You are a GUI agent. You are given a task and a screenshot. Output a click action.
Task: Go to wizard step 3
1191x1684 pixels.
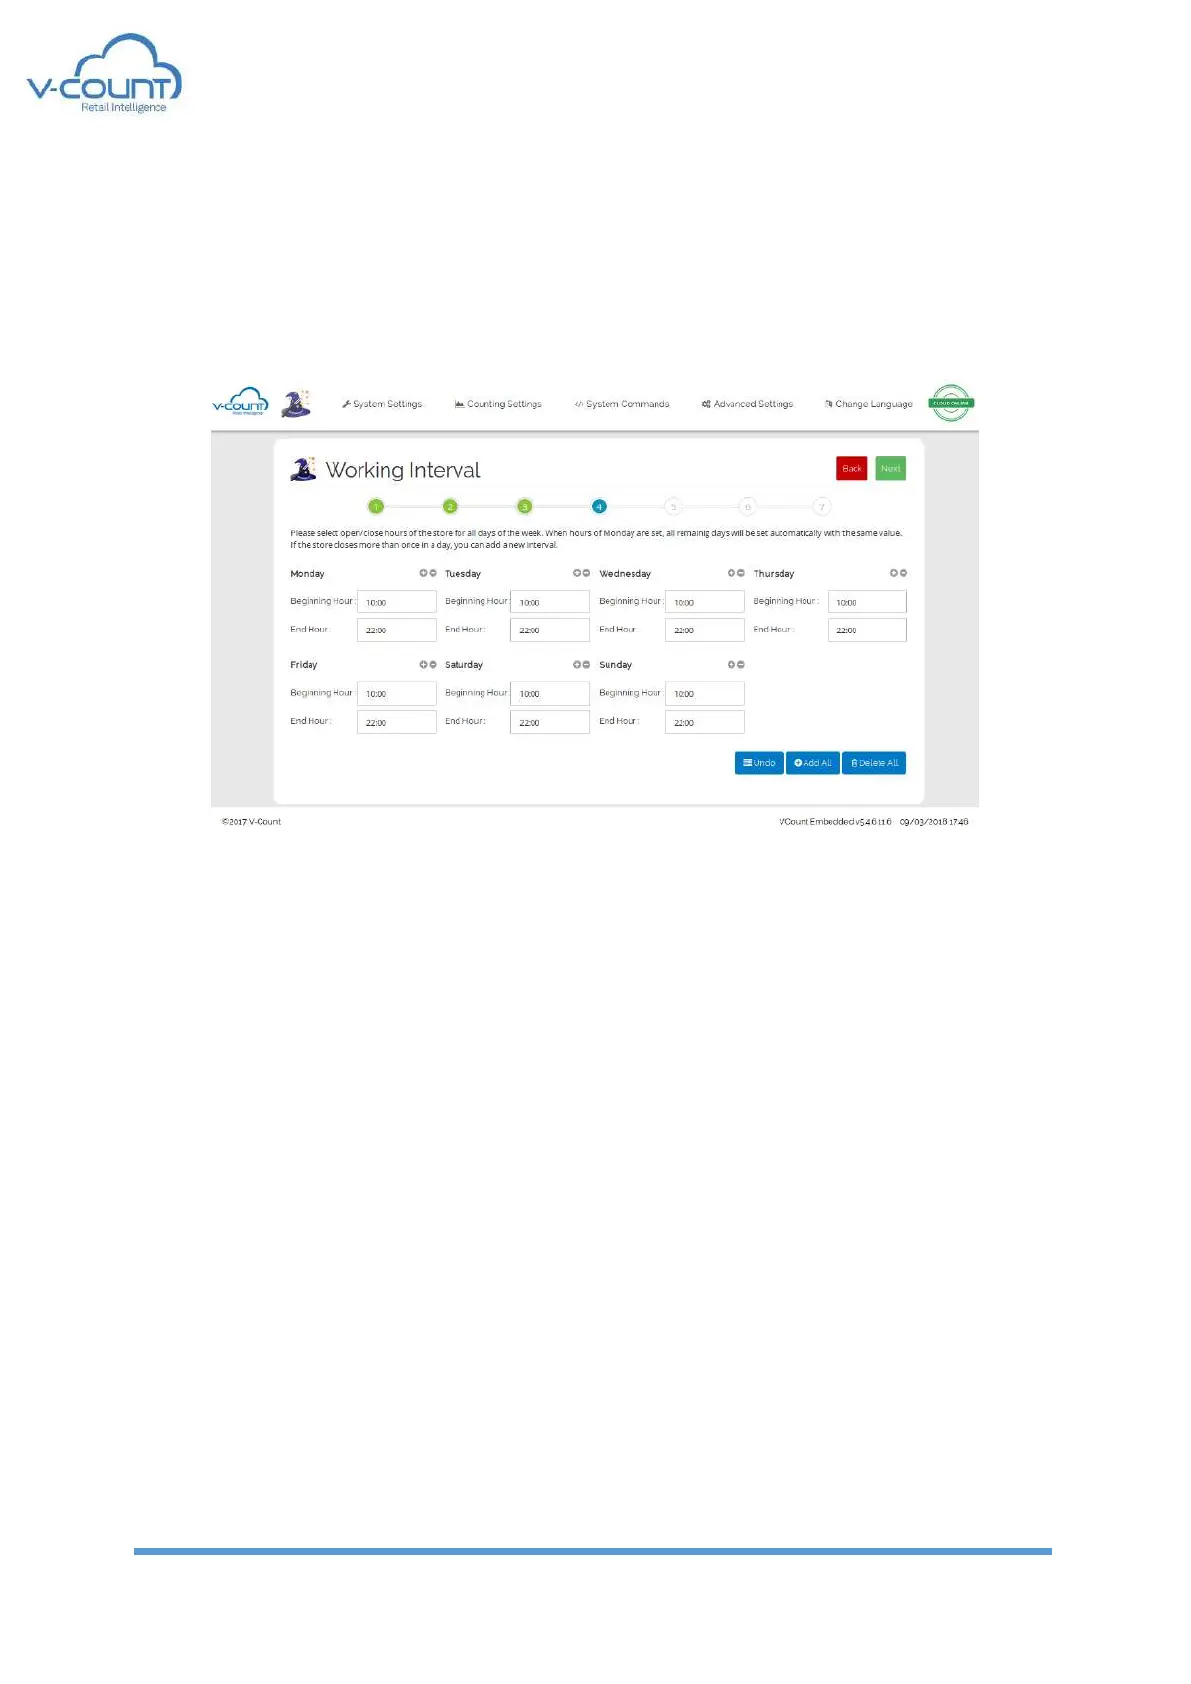524,506
